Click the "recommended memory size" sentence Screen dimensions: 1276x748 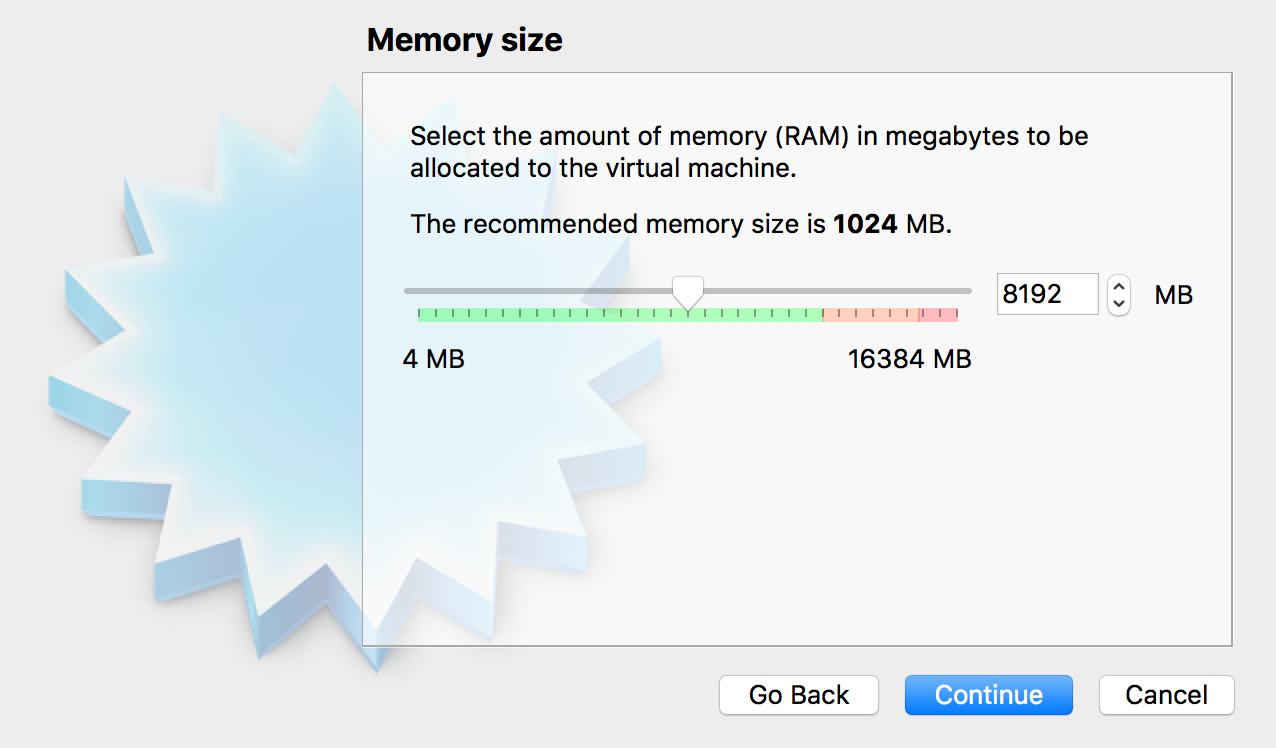(681, 224)
